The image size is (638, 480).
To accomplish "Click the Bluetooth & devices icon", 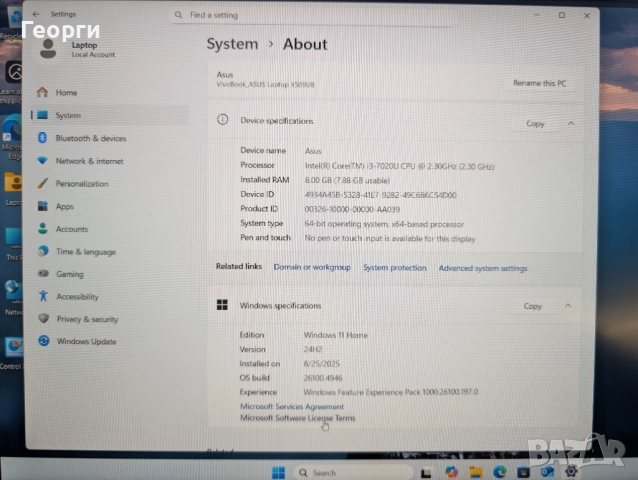I will (x=42, y=138).
